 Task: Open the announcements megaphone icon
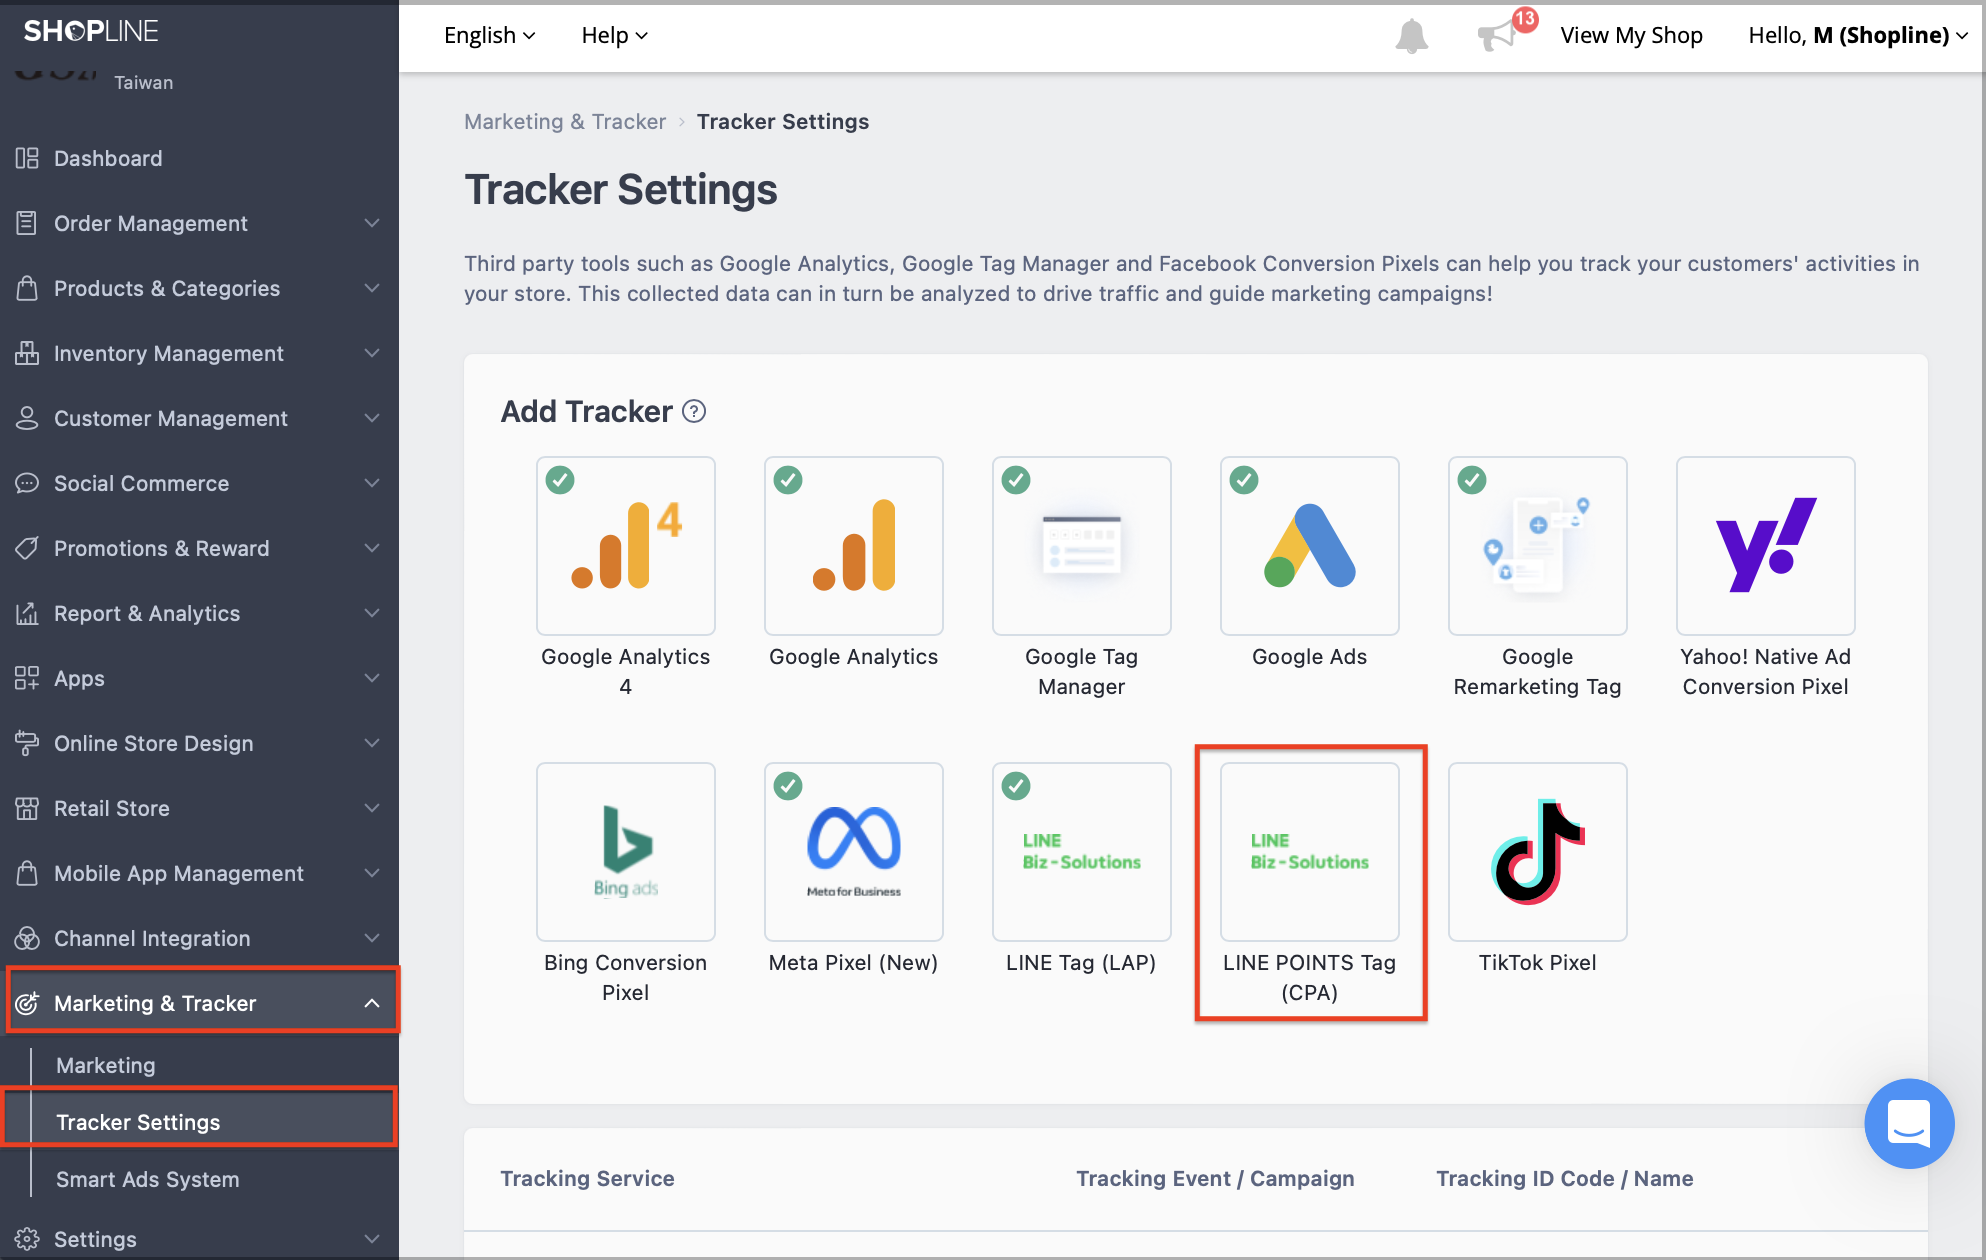click(1496, 36)
